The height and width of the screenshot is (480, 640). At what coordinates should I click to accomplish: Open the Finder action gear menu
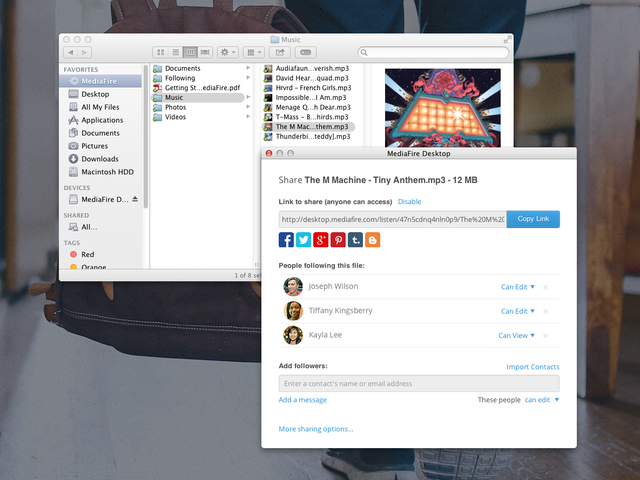(226, 51)
